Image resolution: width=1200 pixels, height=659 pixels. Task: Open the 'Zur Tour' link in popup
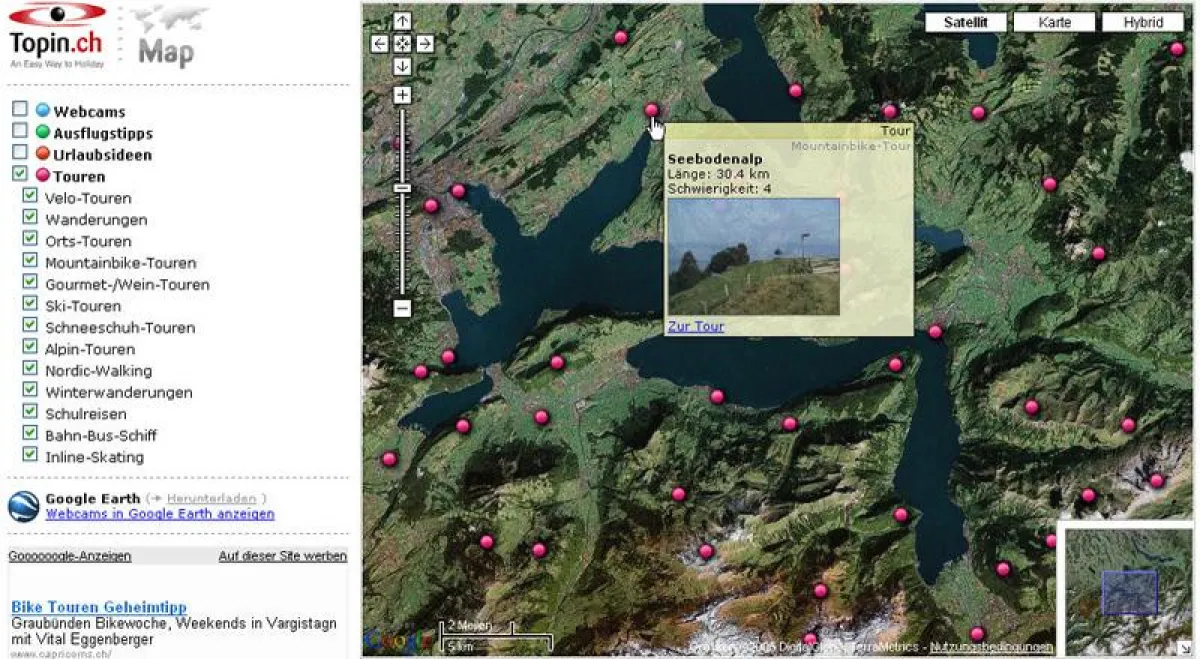[695, 326]
